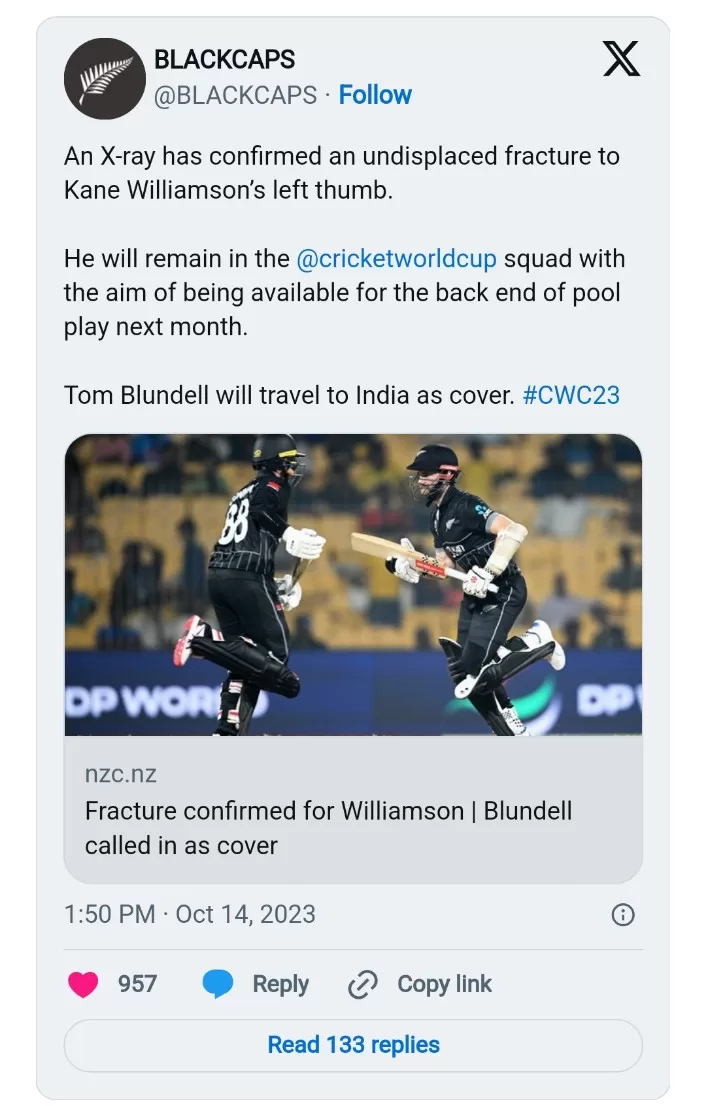Viewport: 706px width, 1106px height.
Task: Click the 1:50 PM Oct 14, 2023 timestamp
Action: (190, 914)
